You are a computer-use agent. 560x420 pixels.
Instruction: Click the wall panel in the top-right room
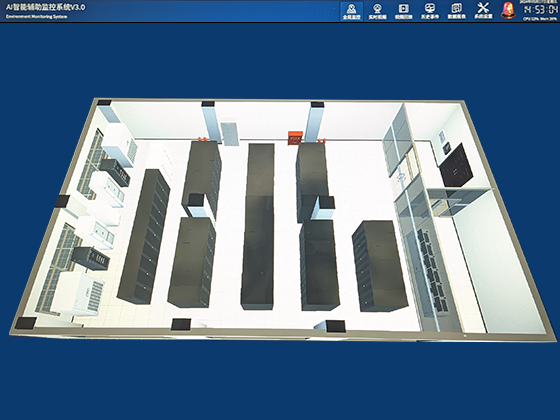442,137
